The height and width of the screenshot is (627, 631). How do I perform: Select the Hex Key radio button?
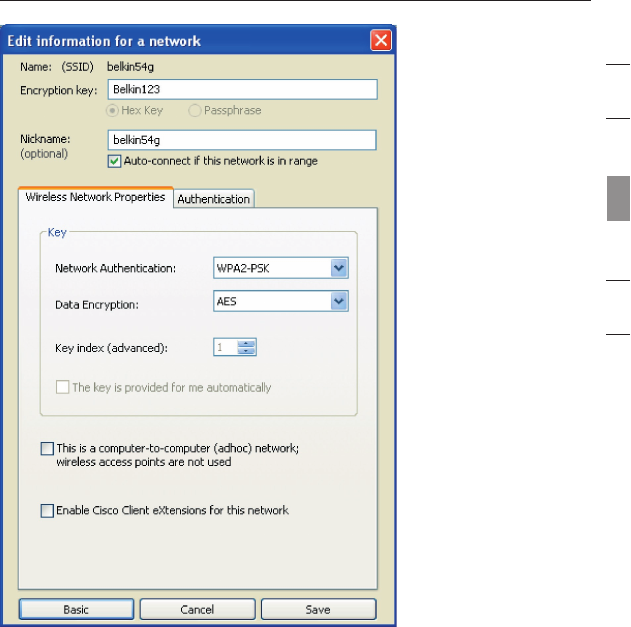click(112, 110)
